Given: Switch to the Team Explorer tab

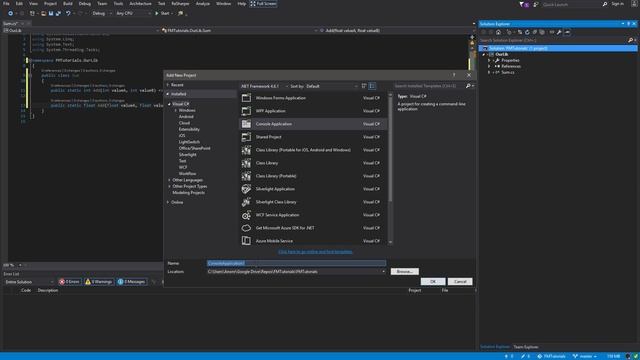Looking at the screenshot, I should (x=526, y=347).
